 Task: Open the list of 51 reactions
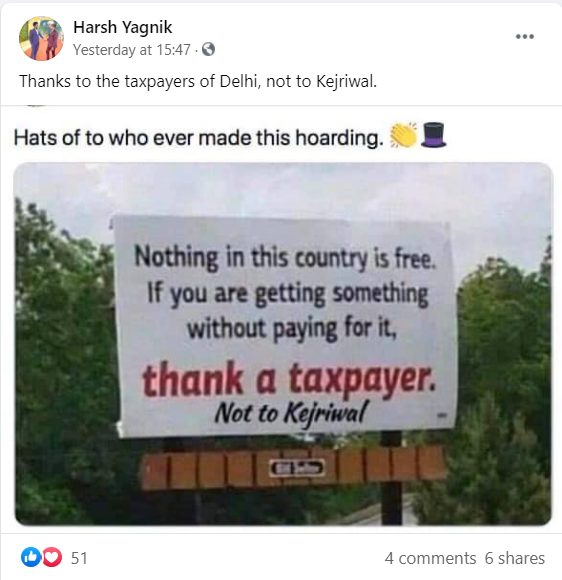pos(79,558)
